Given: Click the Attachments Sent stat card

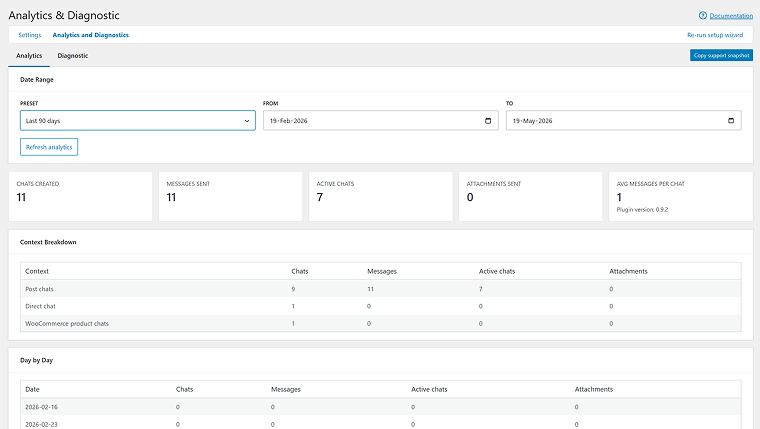Looking at the screenshot, I should point(530,196).
